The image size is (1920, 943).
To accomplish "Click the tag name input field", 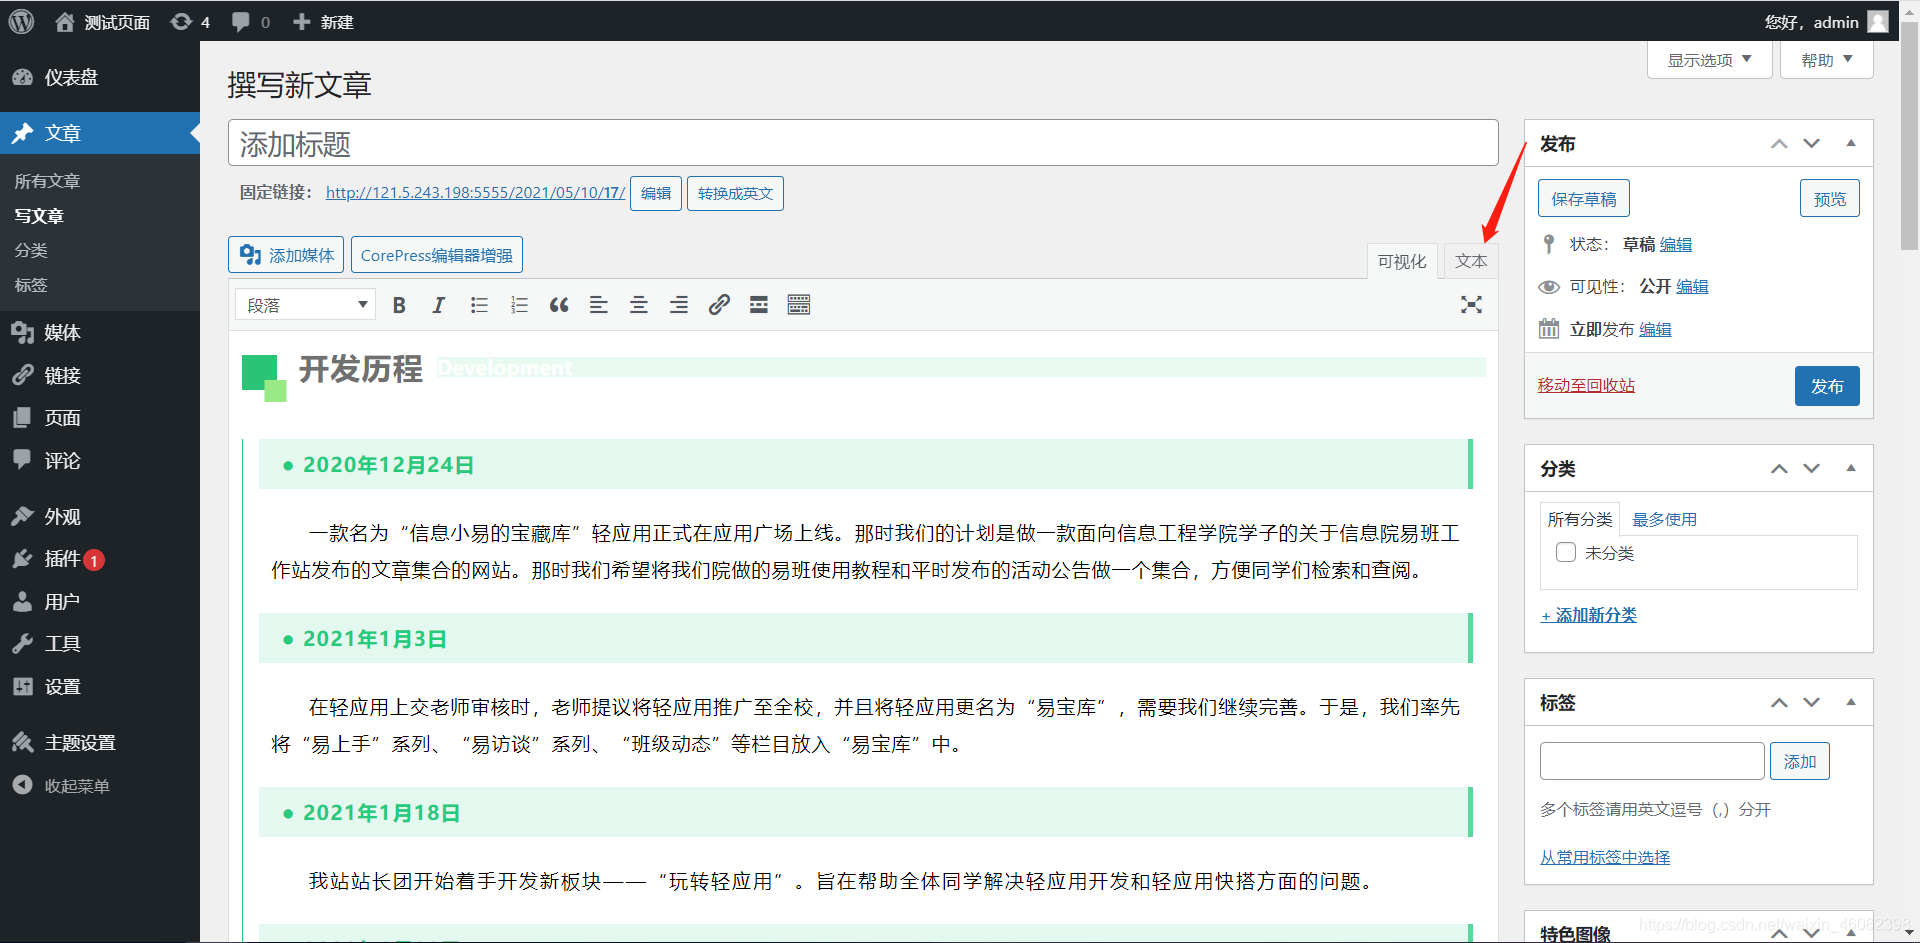I will coord(1652,761).
